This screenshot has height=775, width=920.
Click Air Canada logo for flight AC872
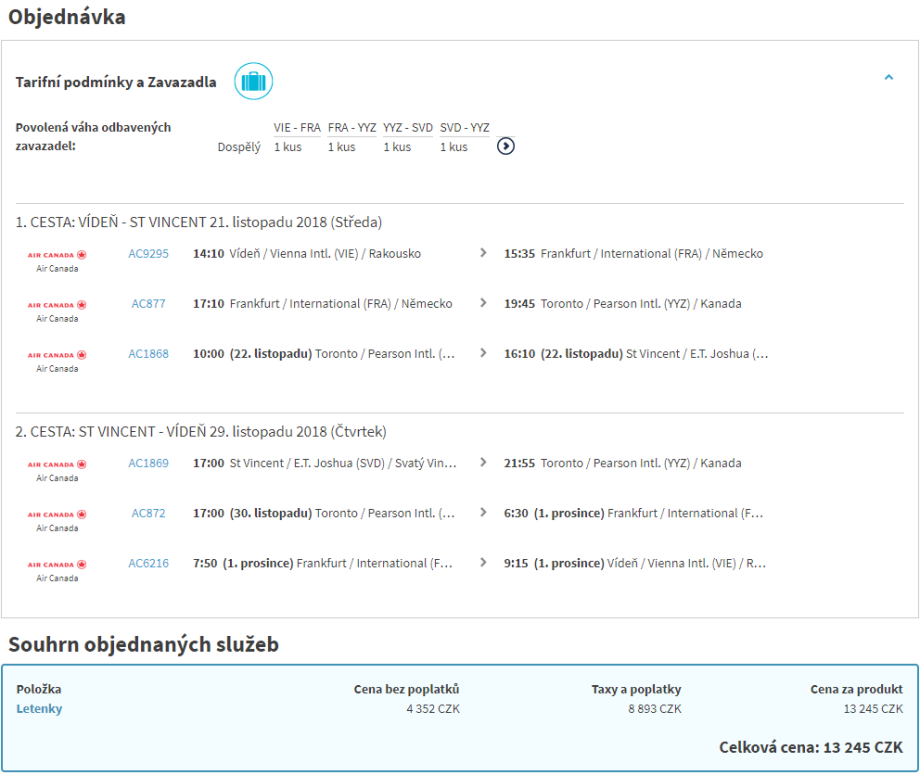pos(57,515)
